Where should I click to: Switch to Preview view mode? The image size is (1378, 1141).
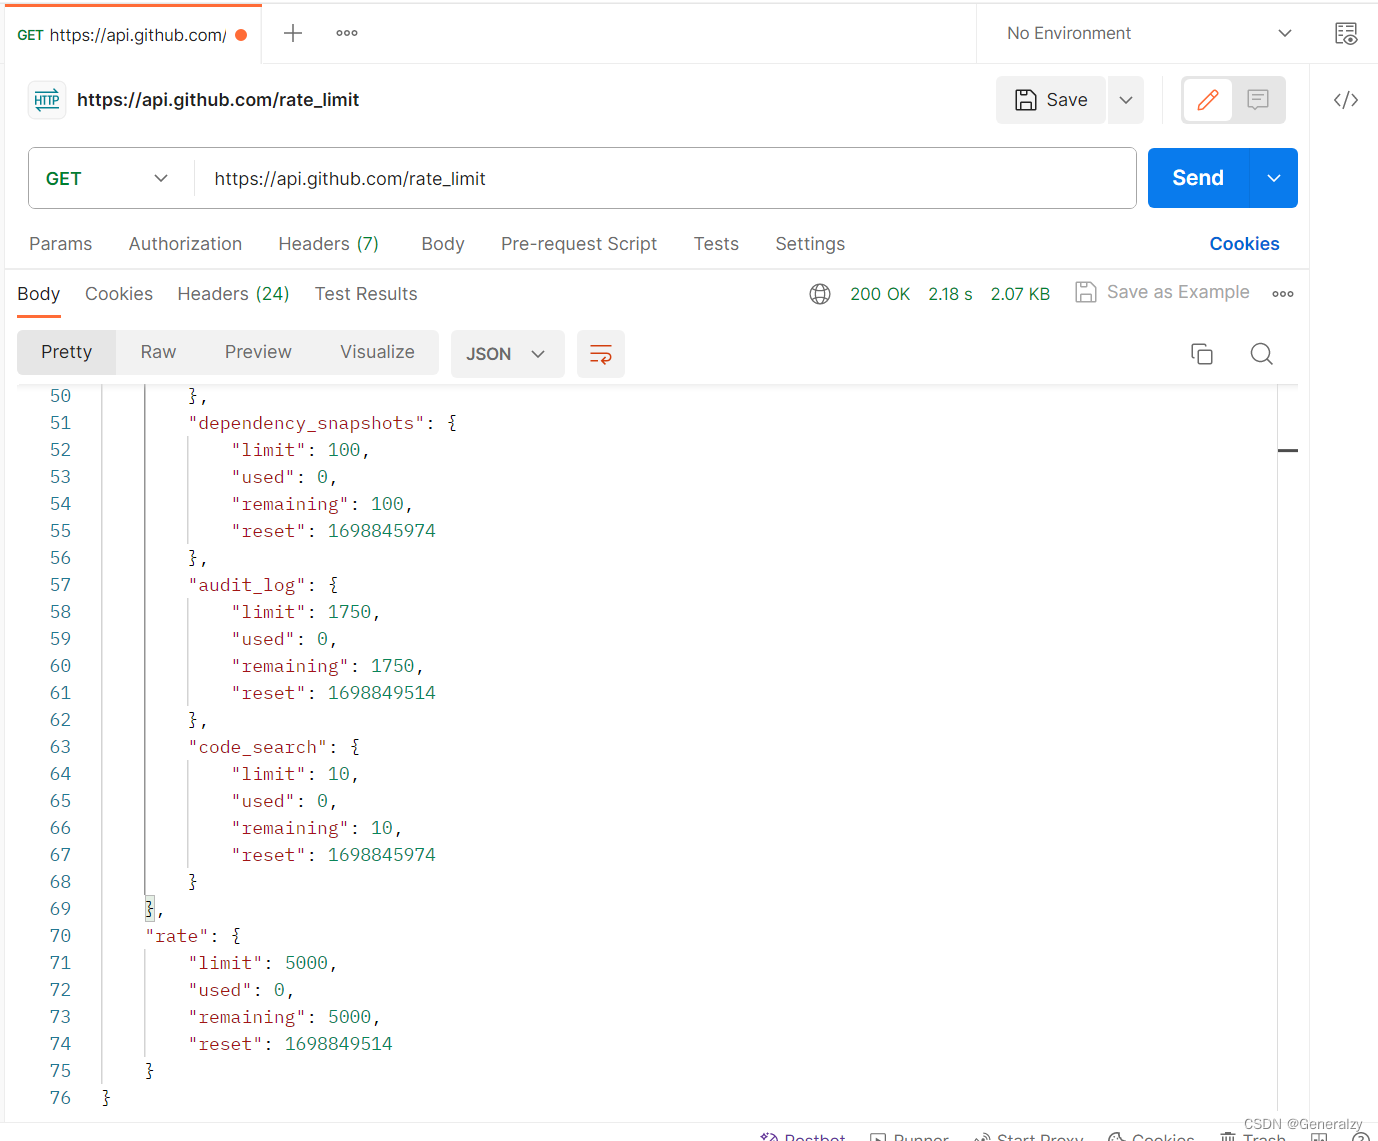(x=258, y=352)
